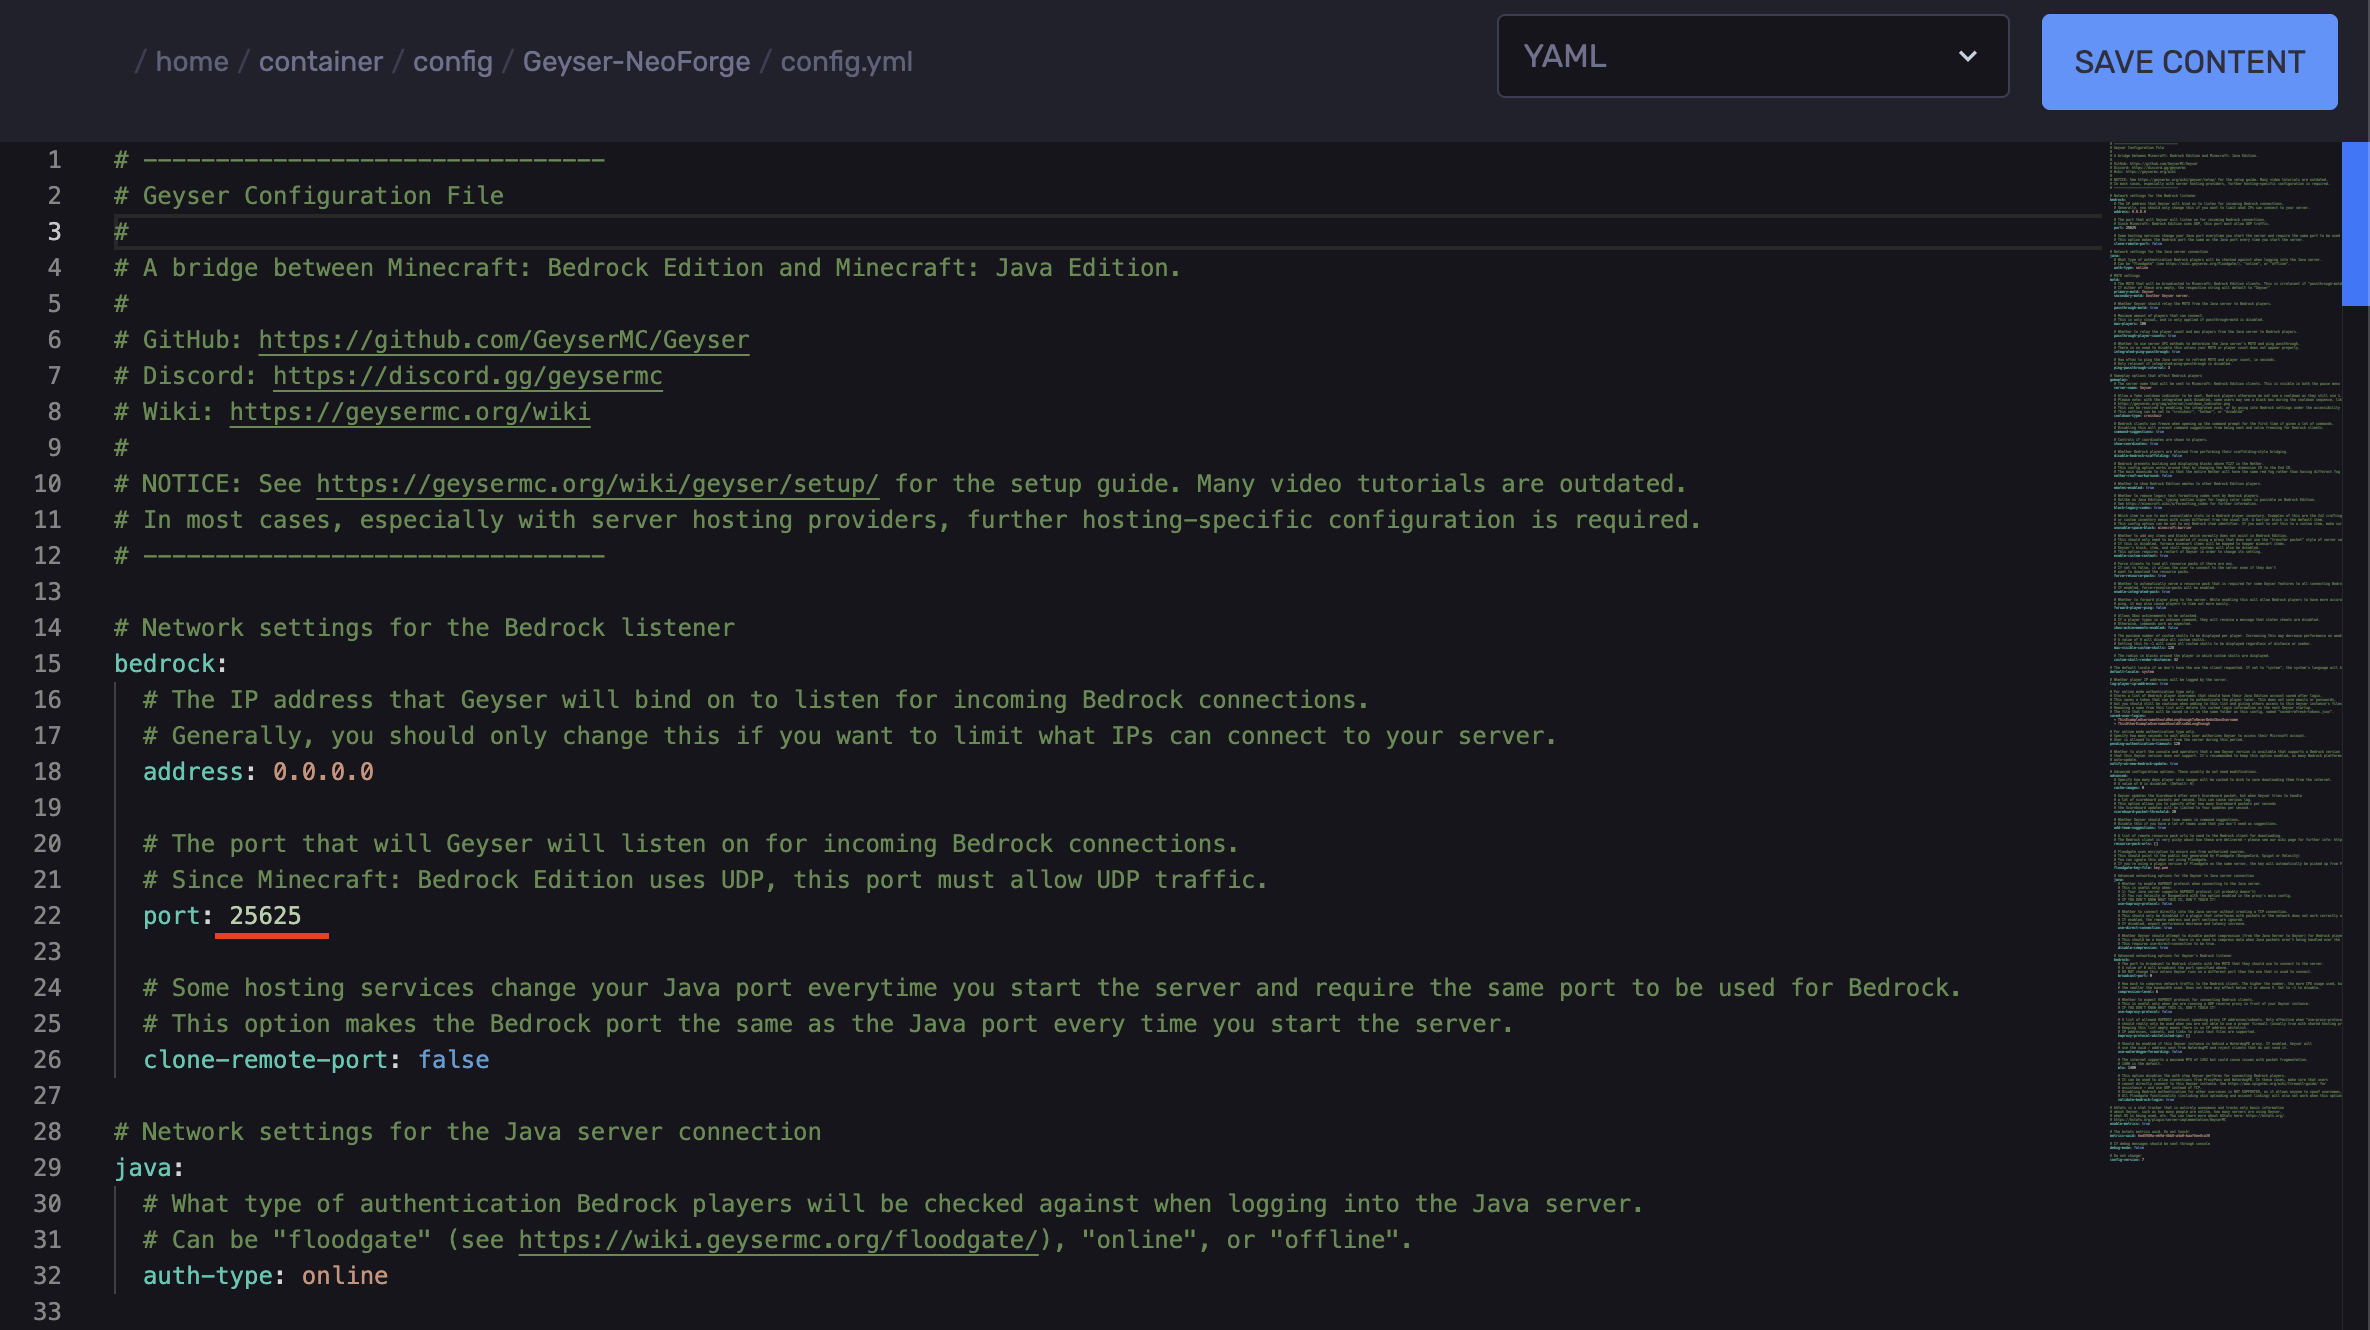Click line number 15 gutter for bedrock
Viewport: 2370px width, 1330px height.
coord(47,664)
